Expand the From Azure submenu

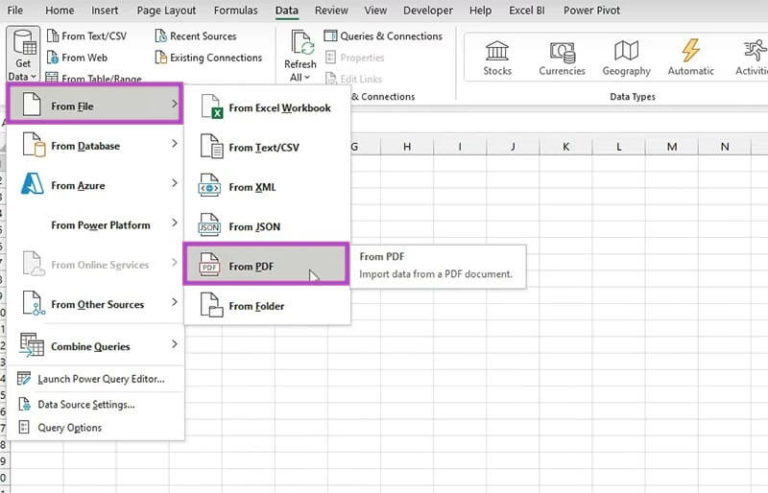pyautogui.click(x=96, y=186)
